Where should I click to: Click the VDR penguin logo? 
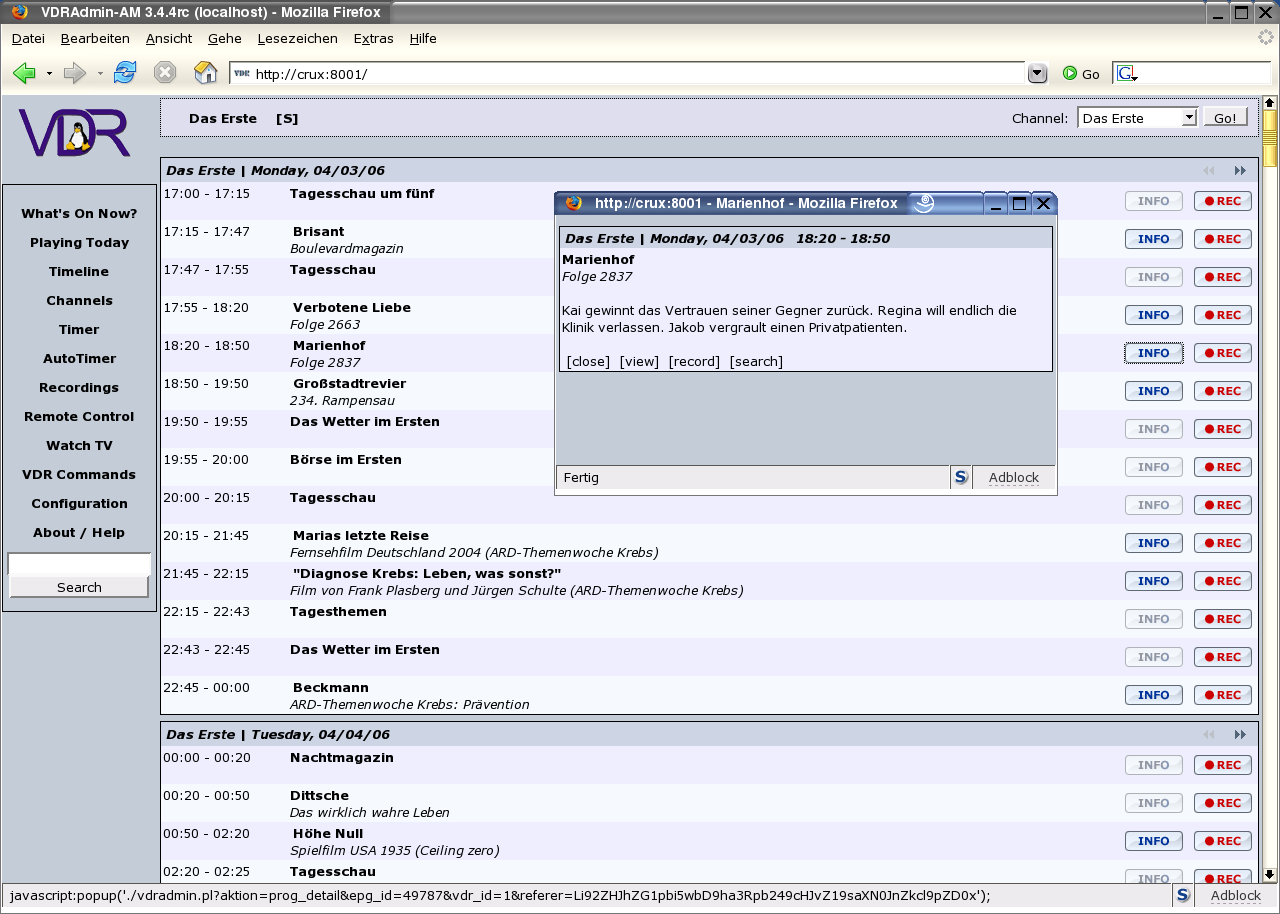(75, 132)
